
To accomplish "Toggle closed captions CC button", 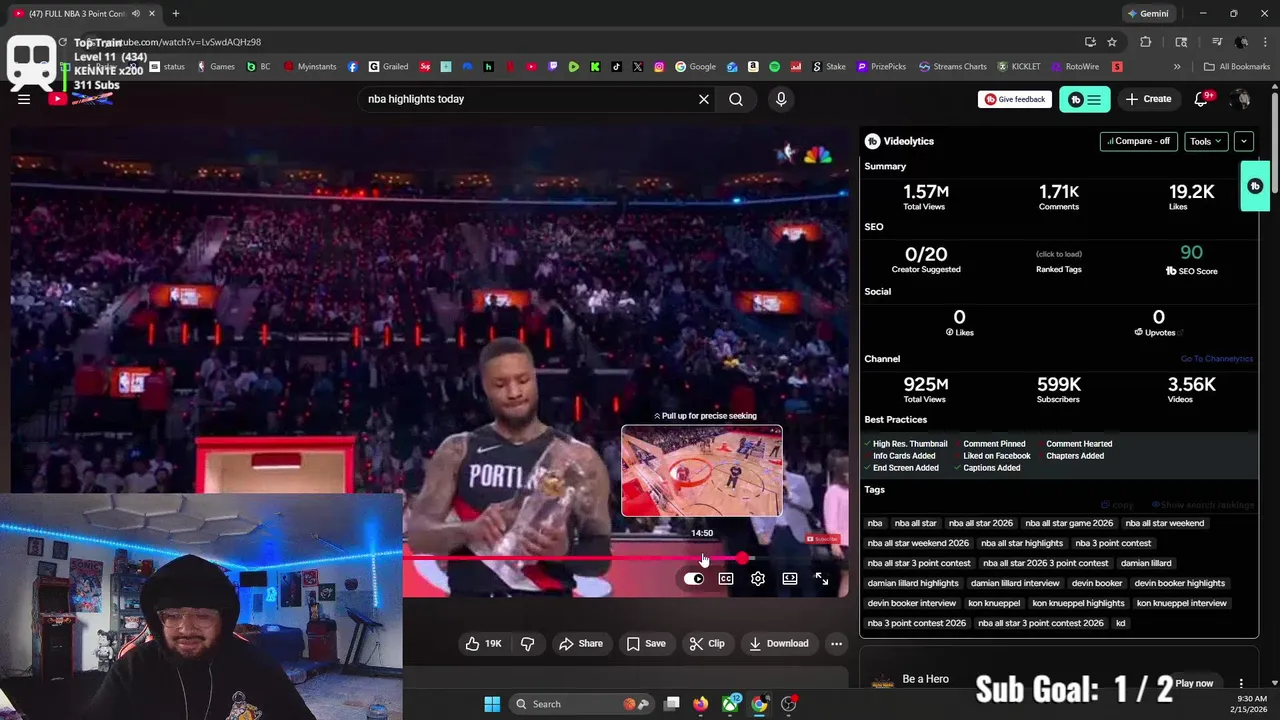I will coord(726,579).
